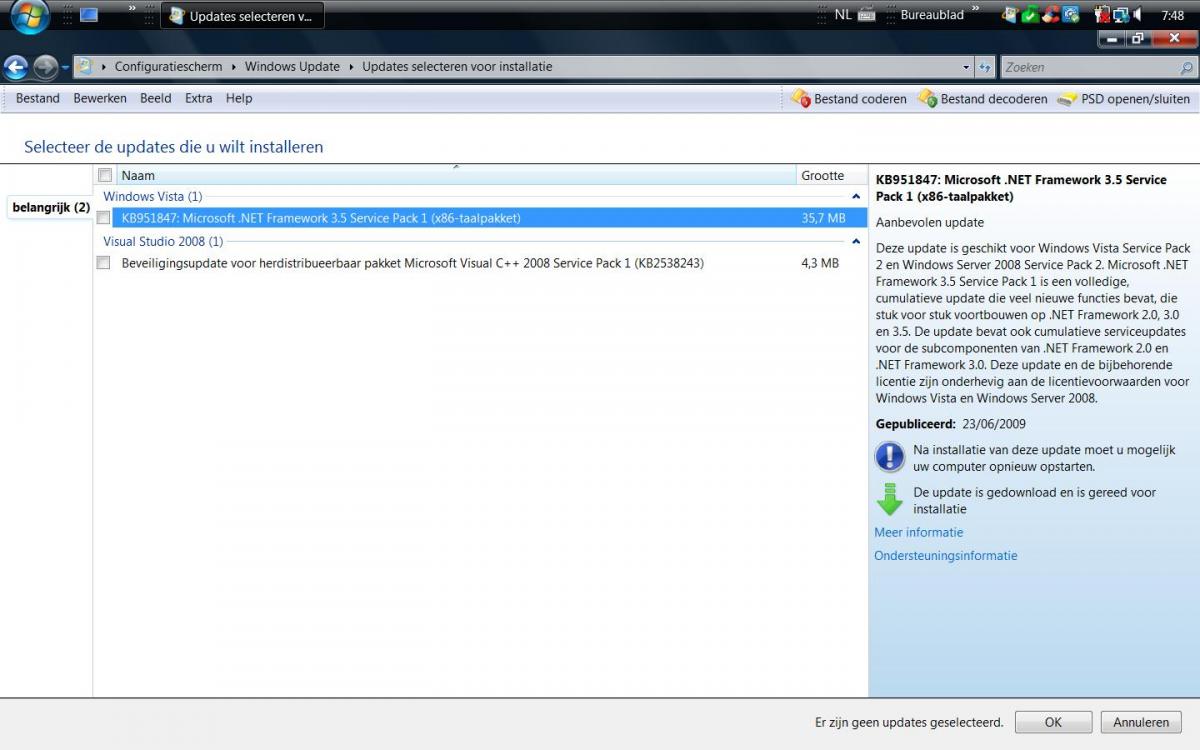Click the 4,3 MB size cell

820,263
